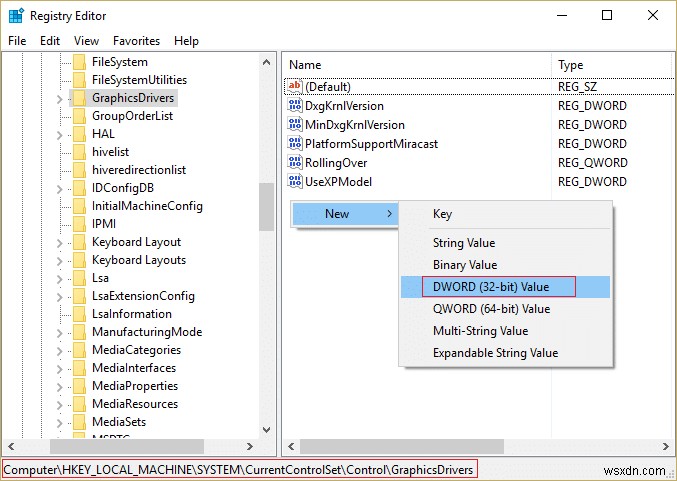Image resolution: width=677 pixels, height=481 pixels.
Task: Click the DxgKrnlVersion binary value icon
Action: click(294, 105)
